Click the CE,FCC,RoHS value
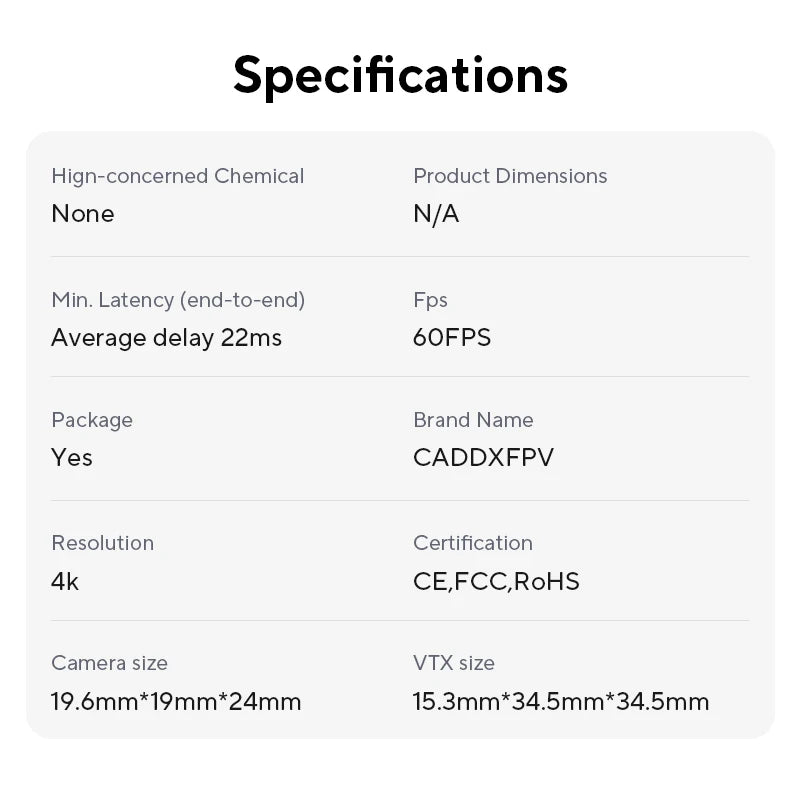Viewport: 800px width, 800px height. pos(496,581)
